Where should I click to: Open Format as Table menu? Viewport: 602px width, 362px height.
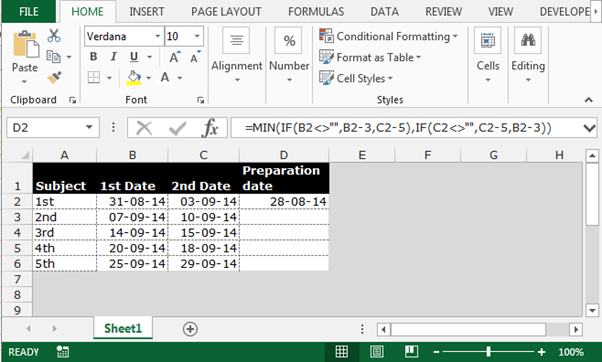point(370,57)
